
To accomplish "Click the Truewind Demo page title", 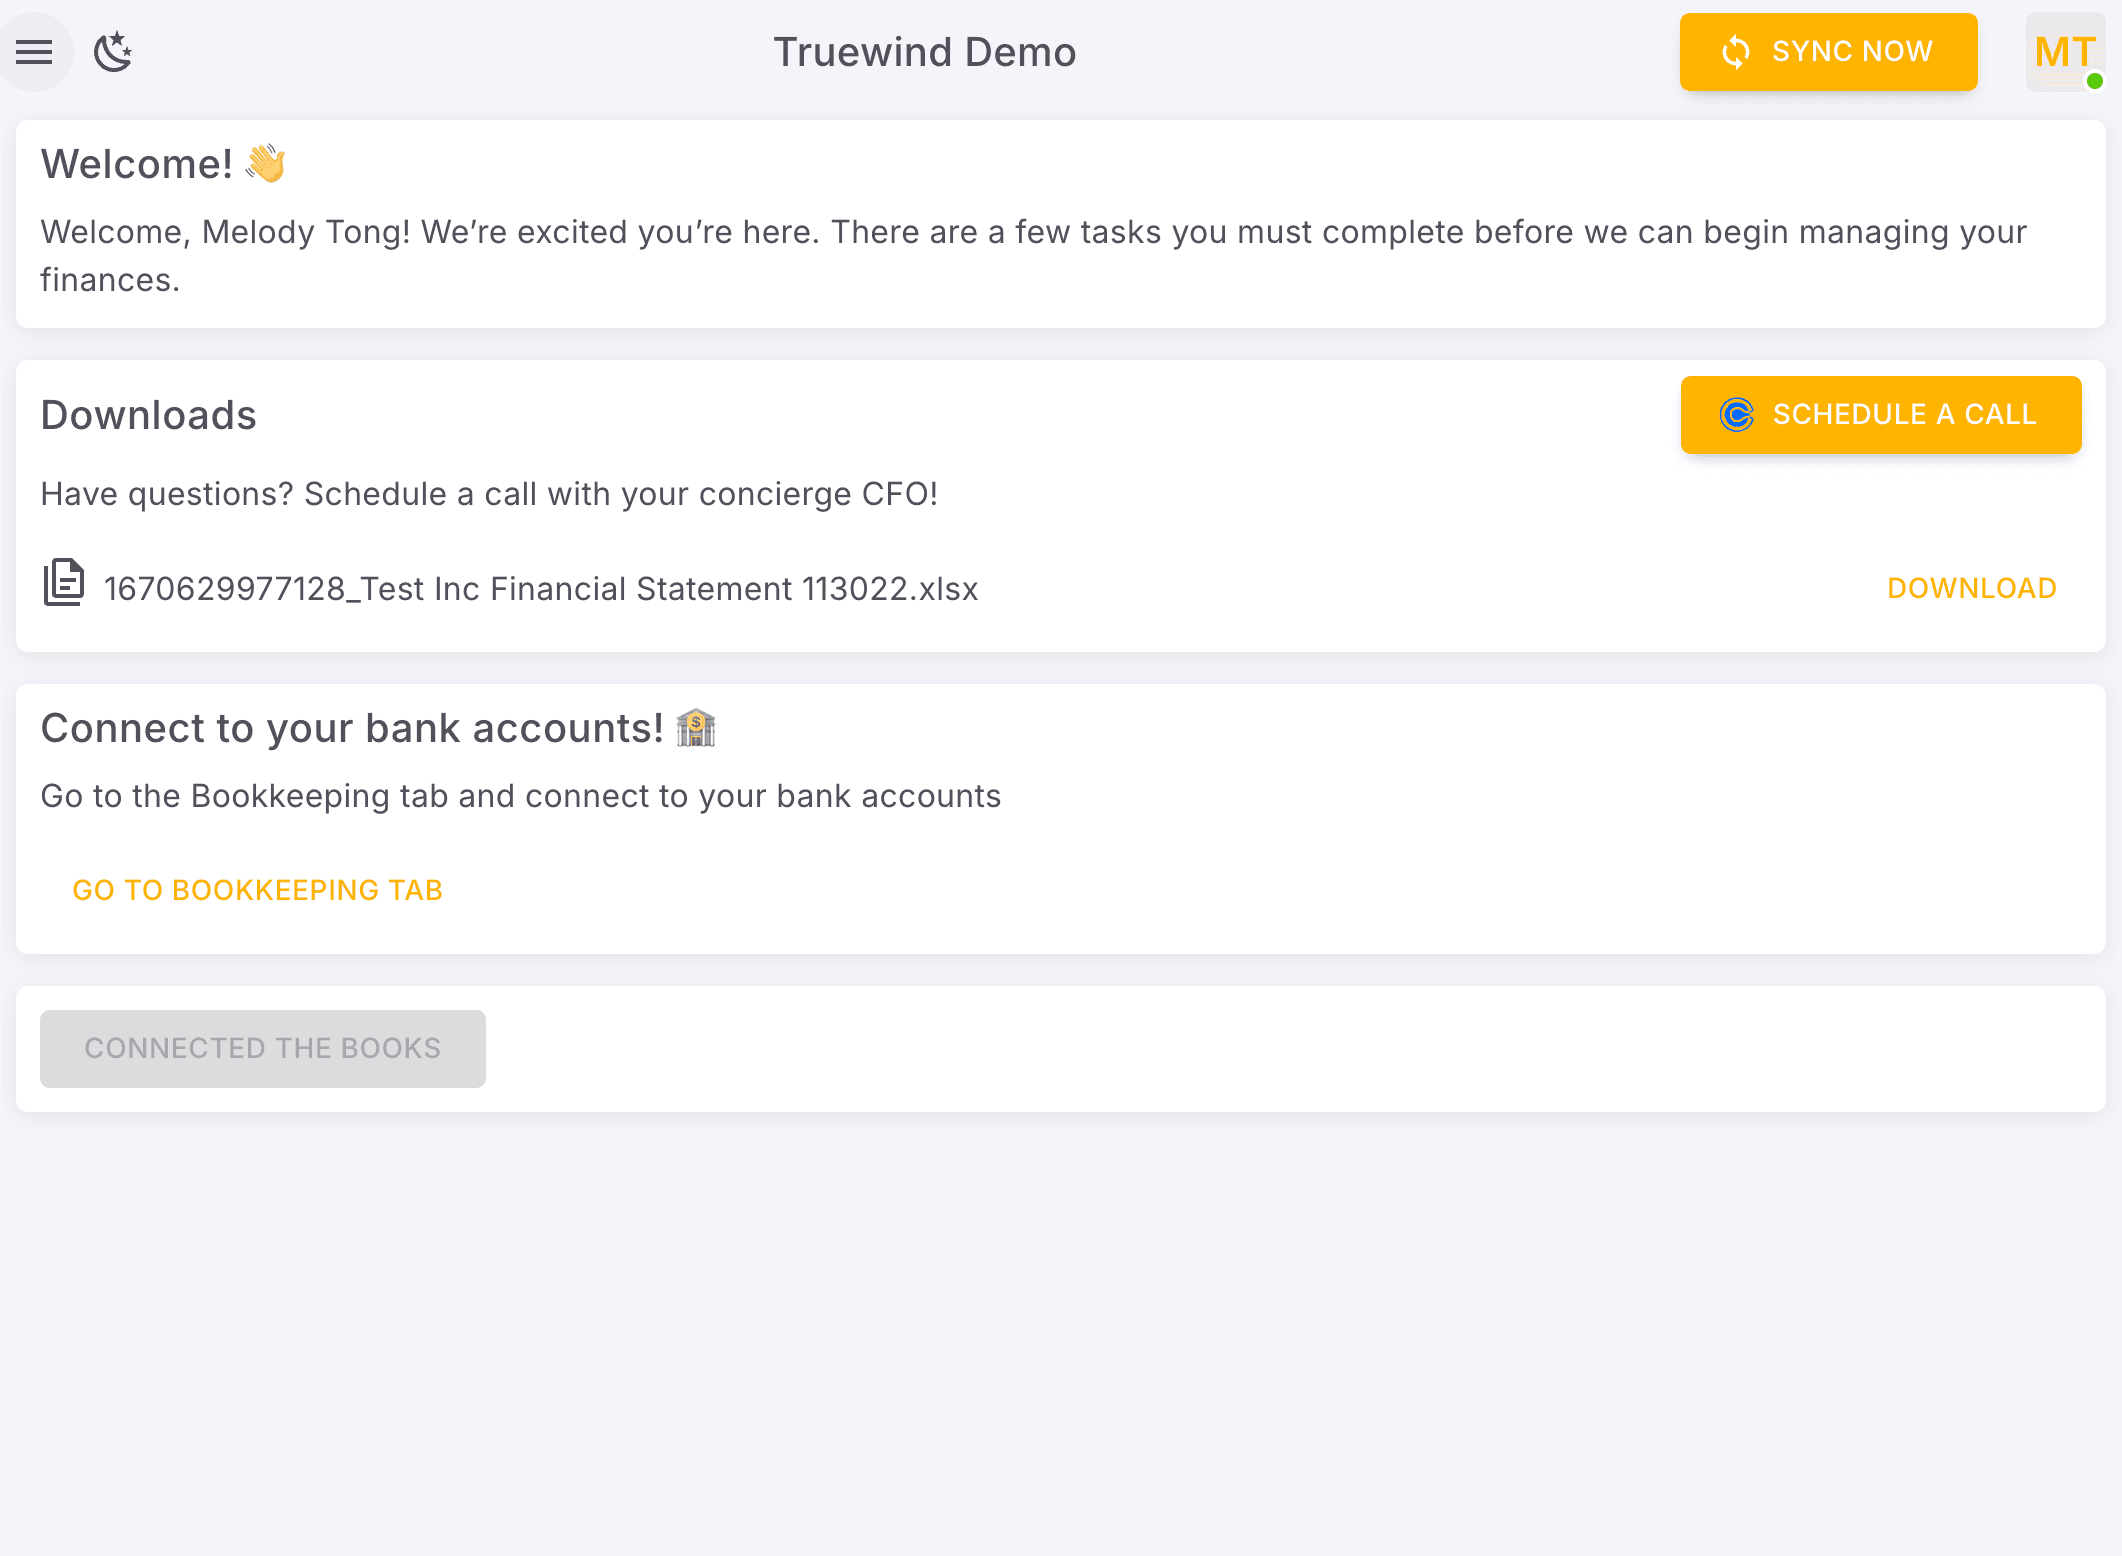I will click(924, 52).
